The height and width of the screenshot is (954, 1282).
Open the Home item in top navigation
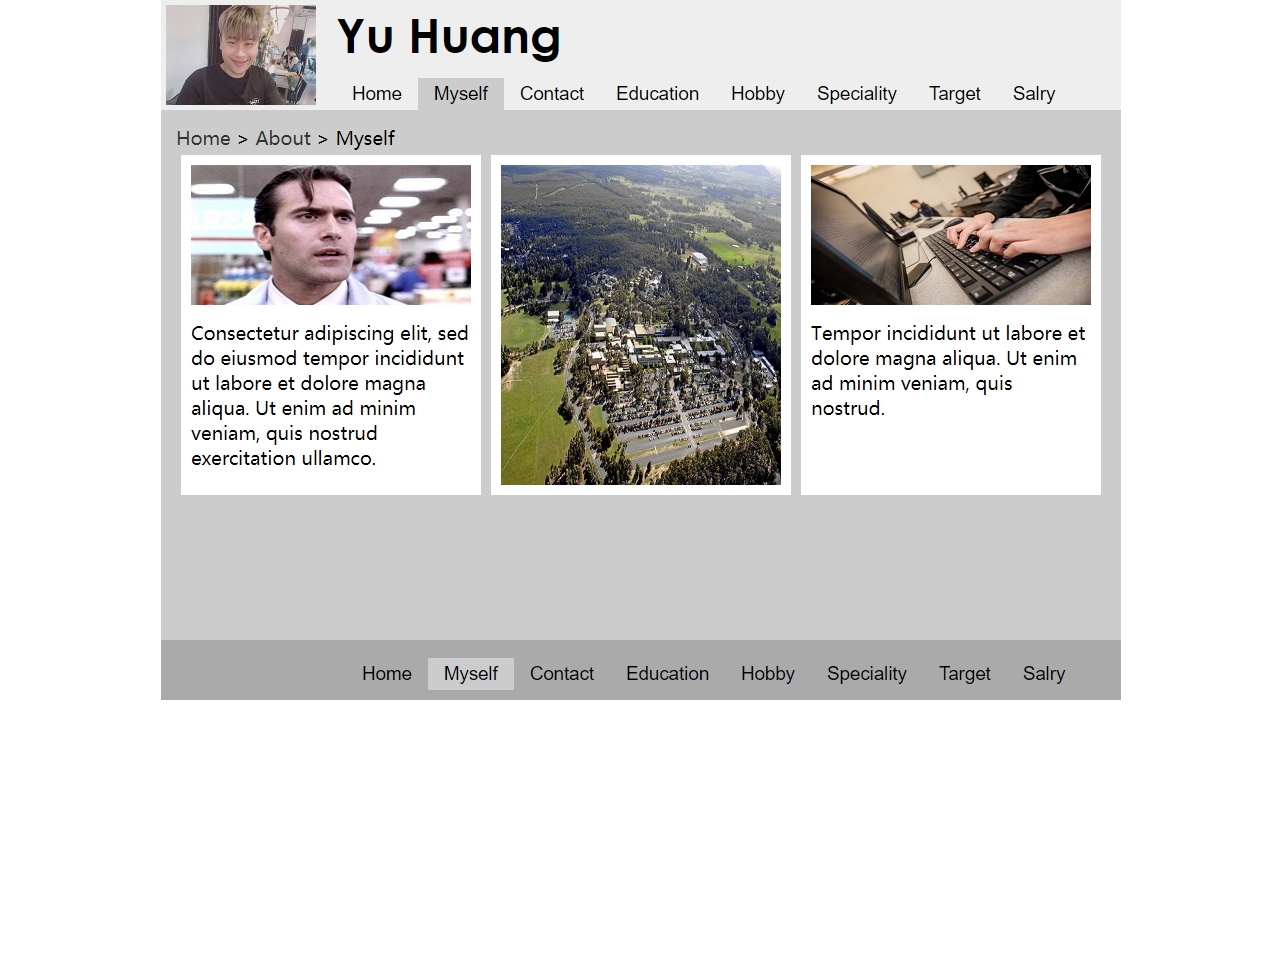pos(377,94)
